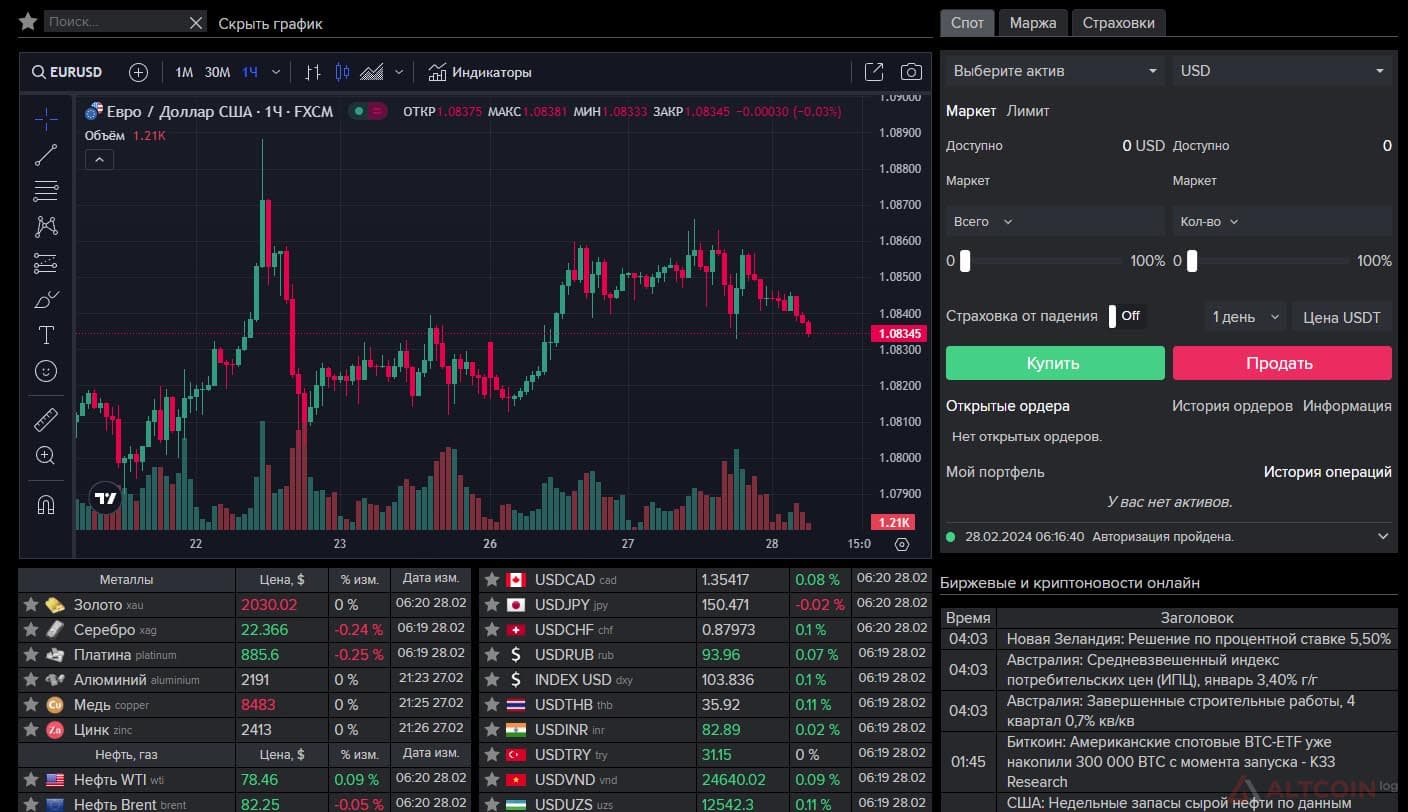
Task: Toggle the star for Серебро row
Action: click(x=31, y=630)
